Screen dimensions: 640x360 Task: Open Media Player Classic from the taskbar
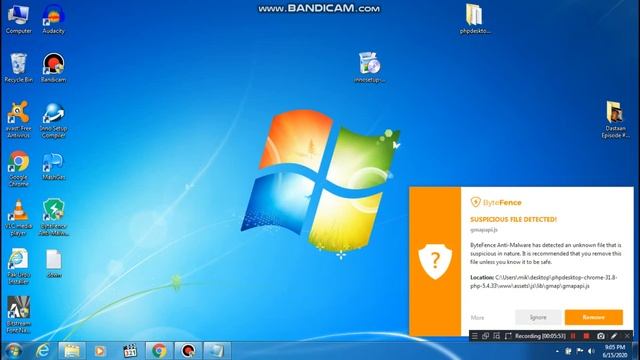130,351
